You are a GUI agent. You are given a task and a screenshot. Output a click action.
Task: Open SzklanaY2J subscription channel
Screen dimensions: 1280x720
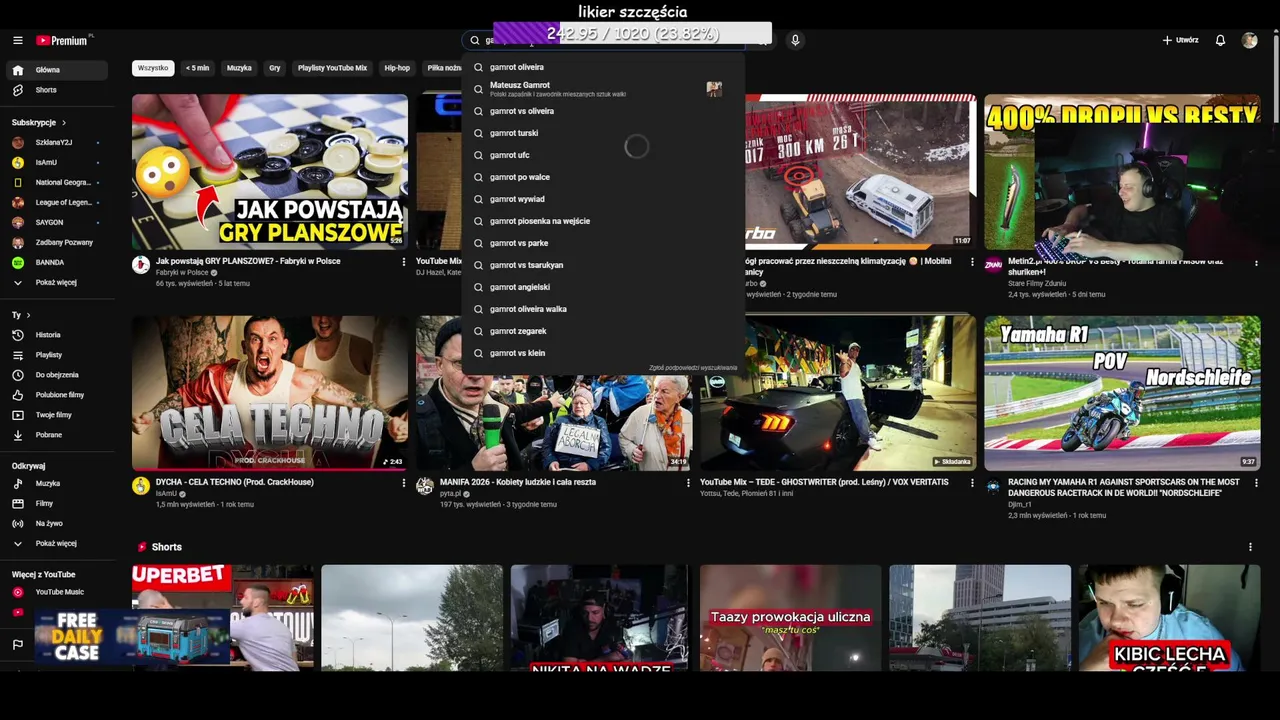click(x=56, y=142)
